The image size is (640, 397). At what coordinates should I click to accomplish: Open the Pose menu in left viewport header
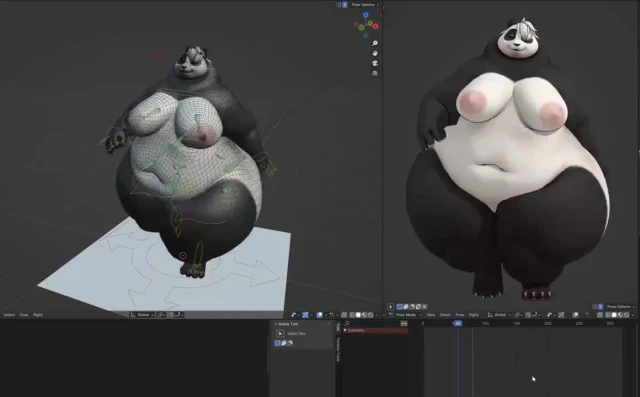24,315
